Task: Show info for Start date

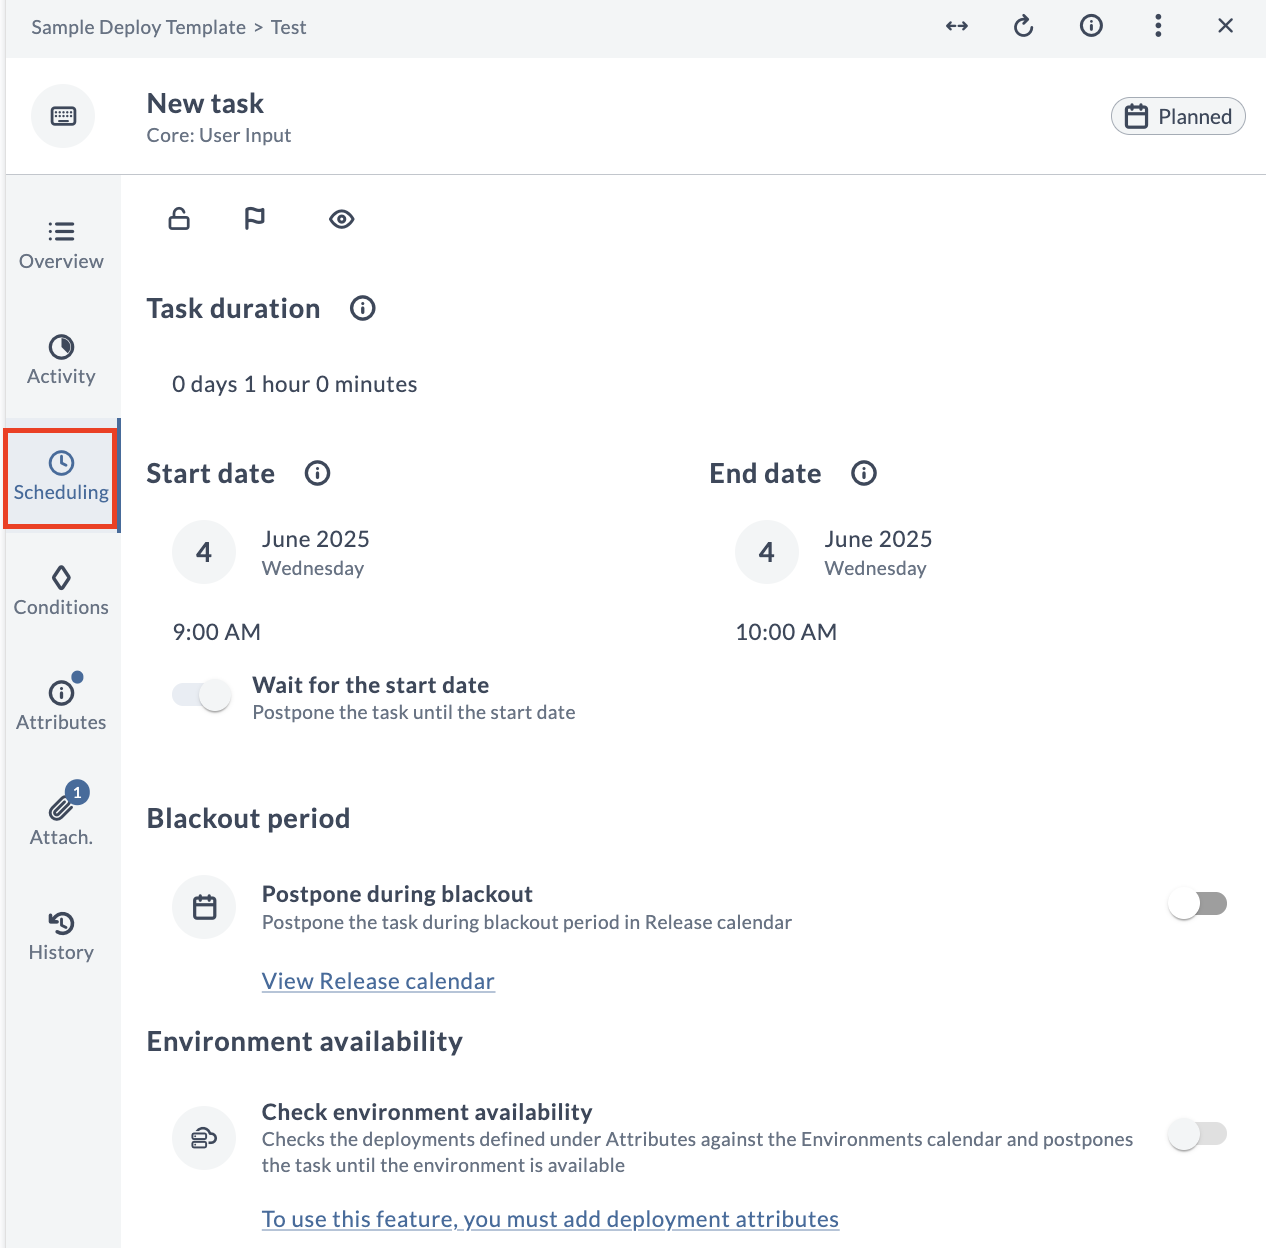Action: click(317, 473)
